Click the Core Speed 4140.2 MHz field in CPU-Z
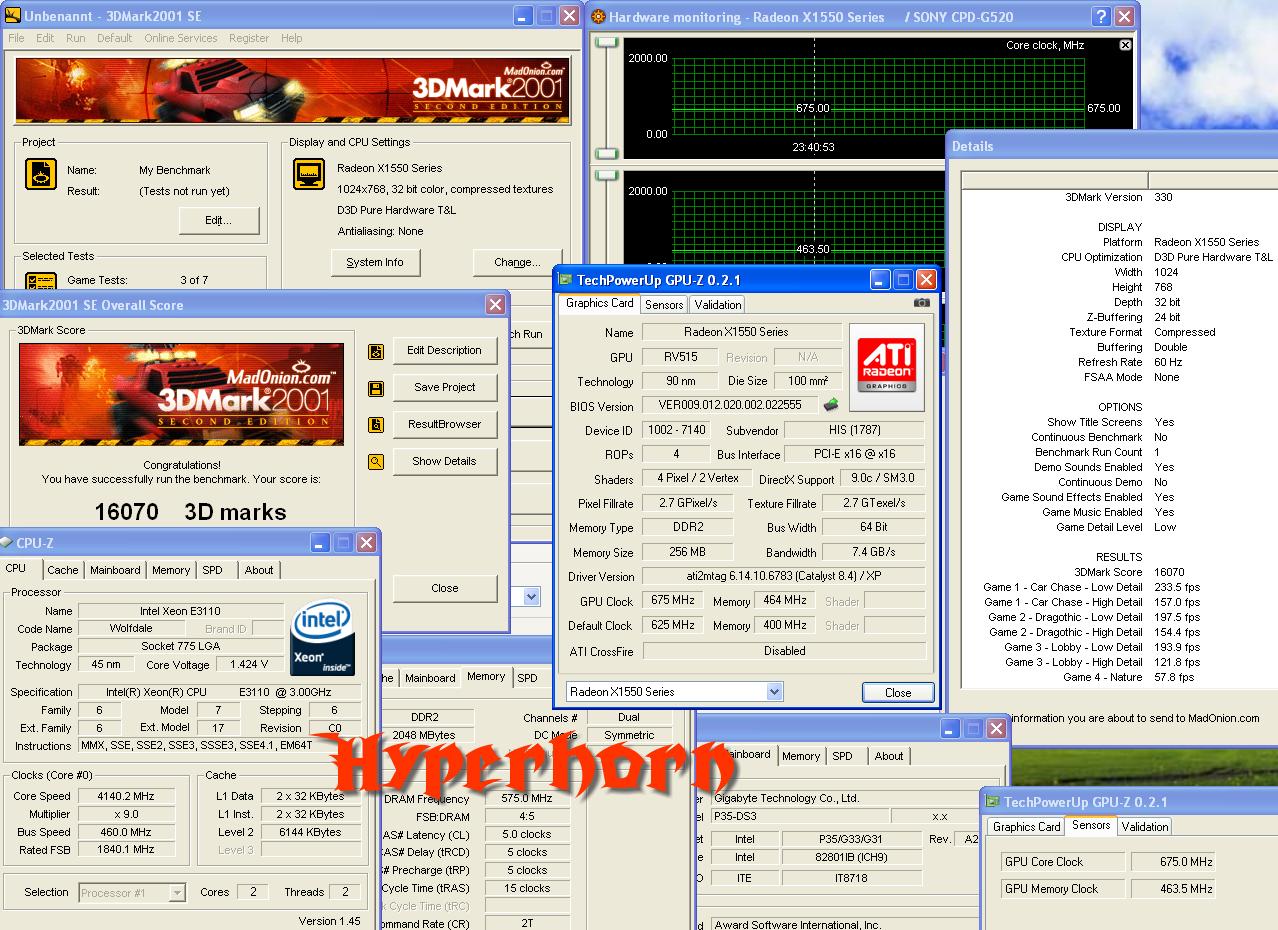Viewport: 1278px width, 930px height. (x=126, y=796)
